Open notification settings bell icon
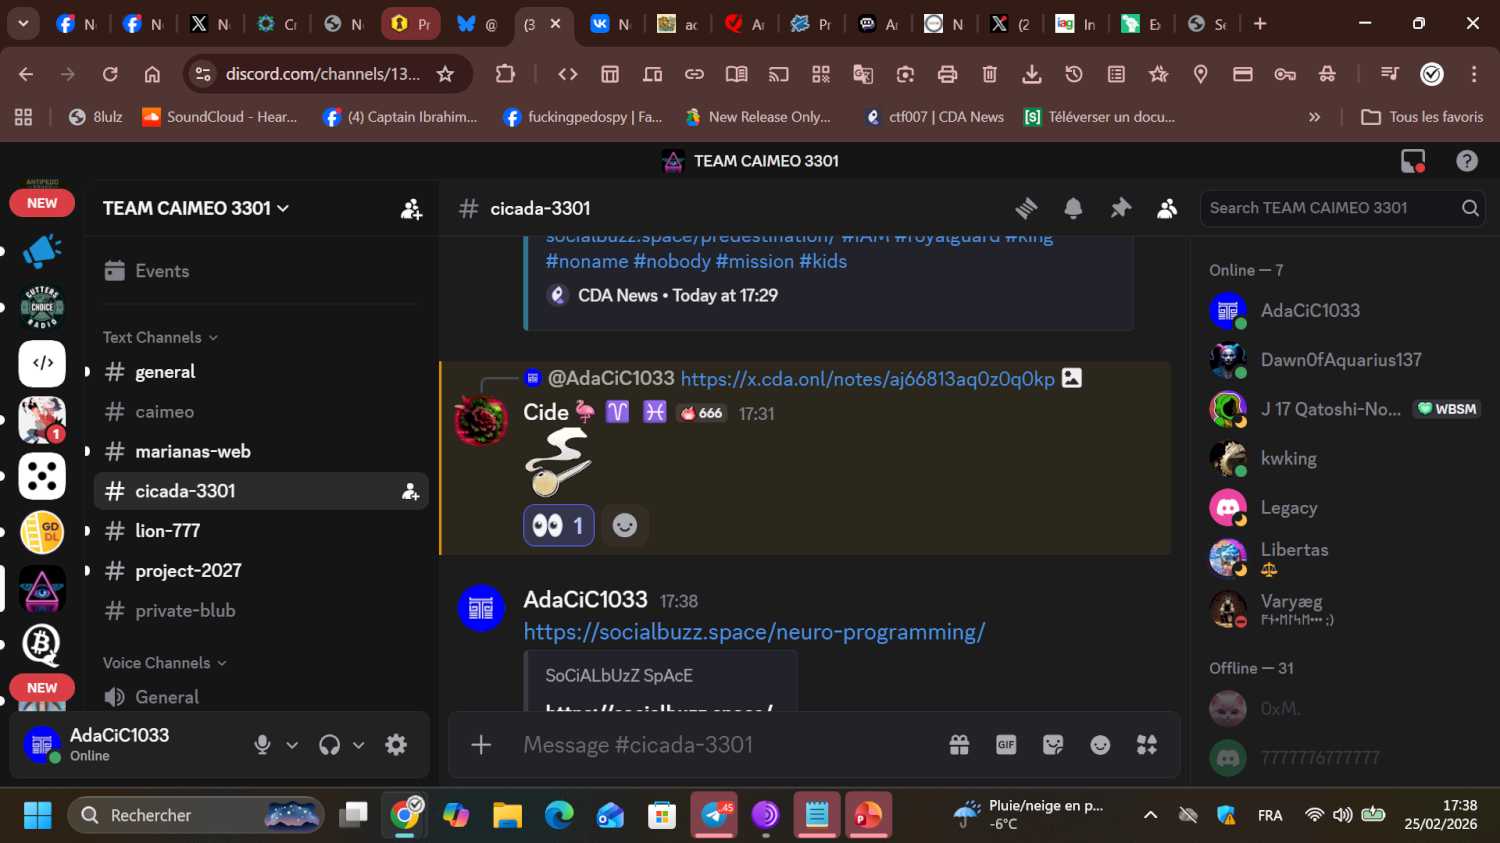This screenshot has width=1500, height=843. point(1073,208)
